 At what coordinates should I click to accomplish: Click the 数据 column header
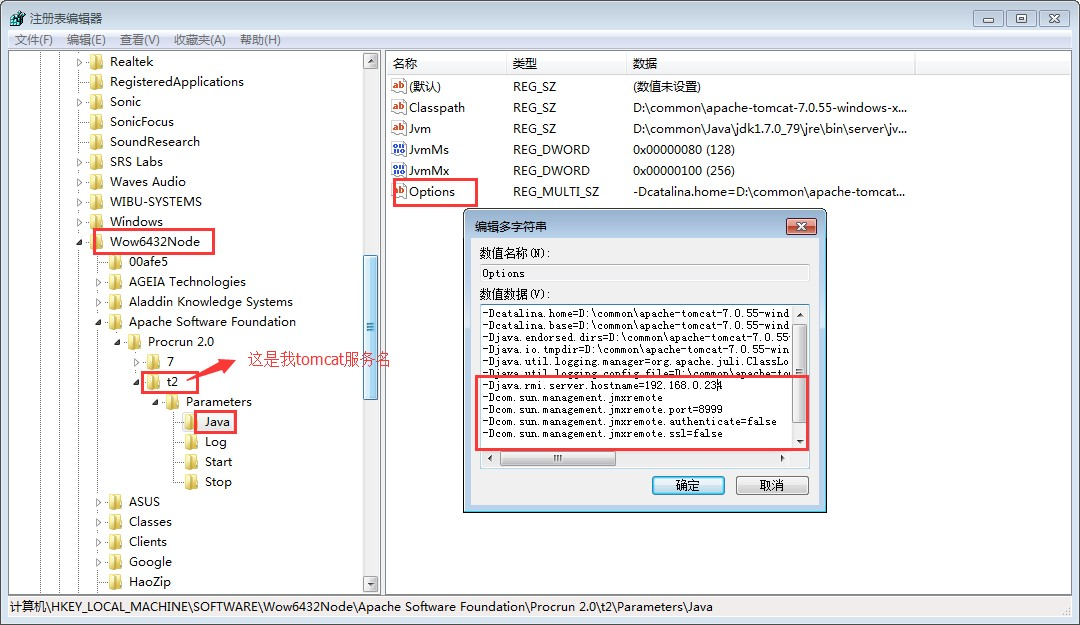point(771,63)
